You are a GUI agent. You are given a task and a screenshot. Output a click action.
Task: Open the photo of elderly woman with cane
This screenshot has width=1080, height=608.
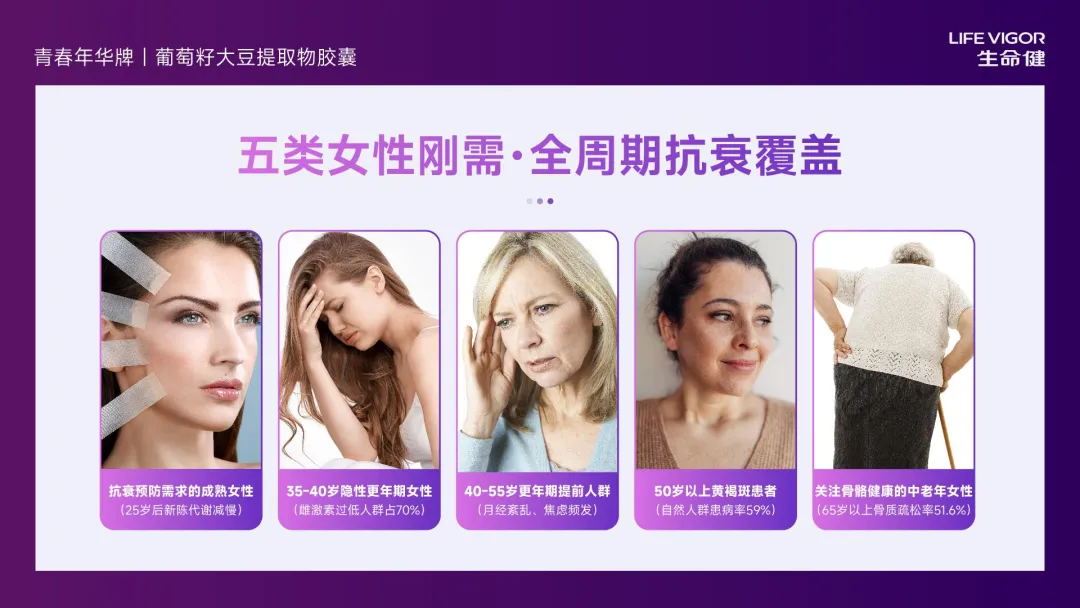pyautogui.click(x=893, y=350)
